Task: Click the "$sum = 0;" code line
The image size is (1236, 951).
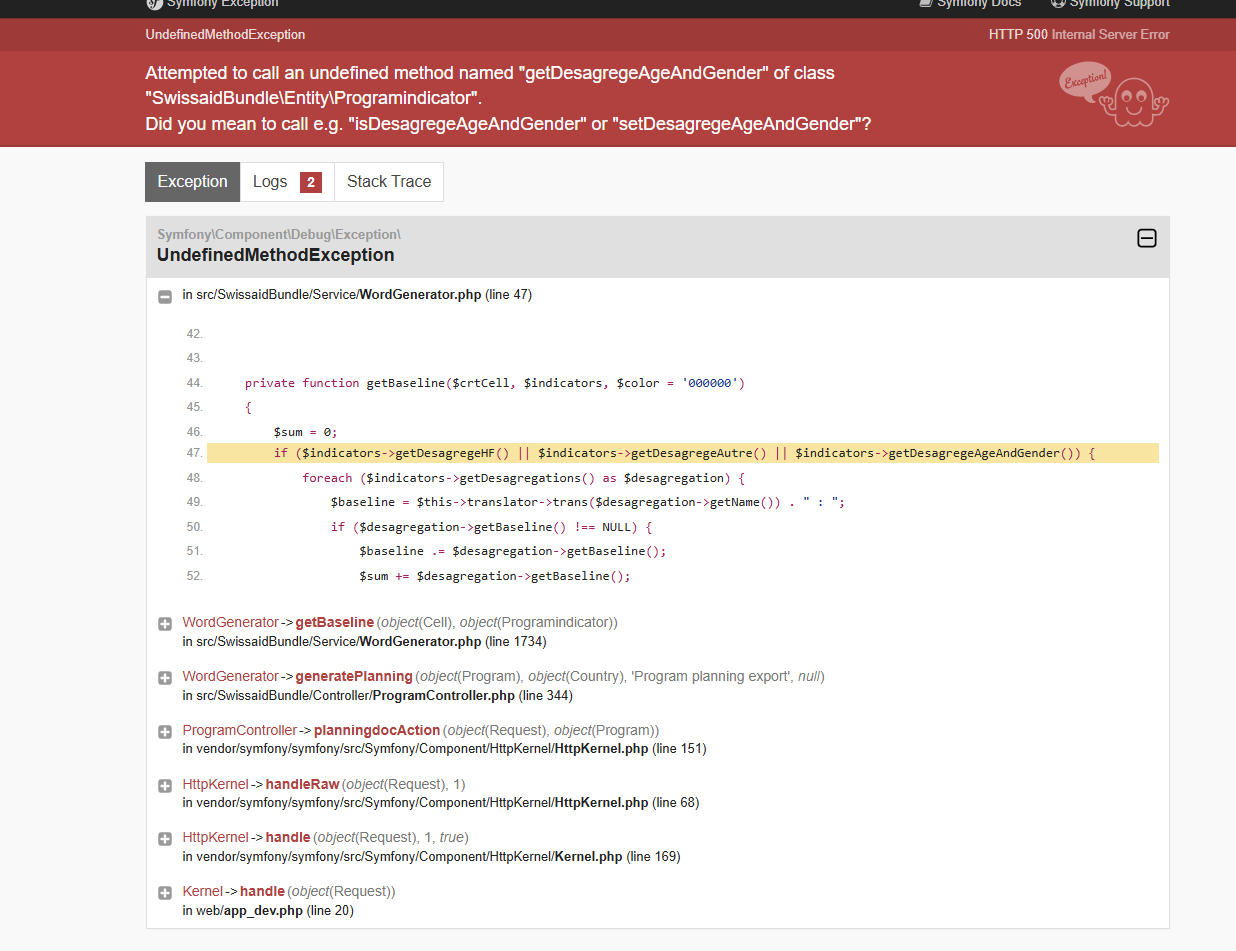Action: pos(305,432)
